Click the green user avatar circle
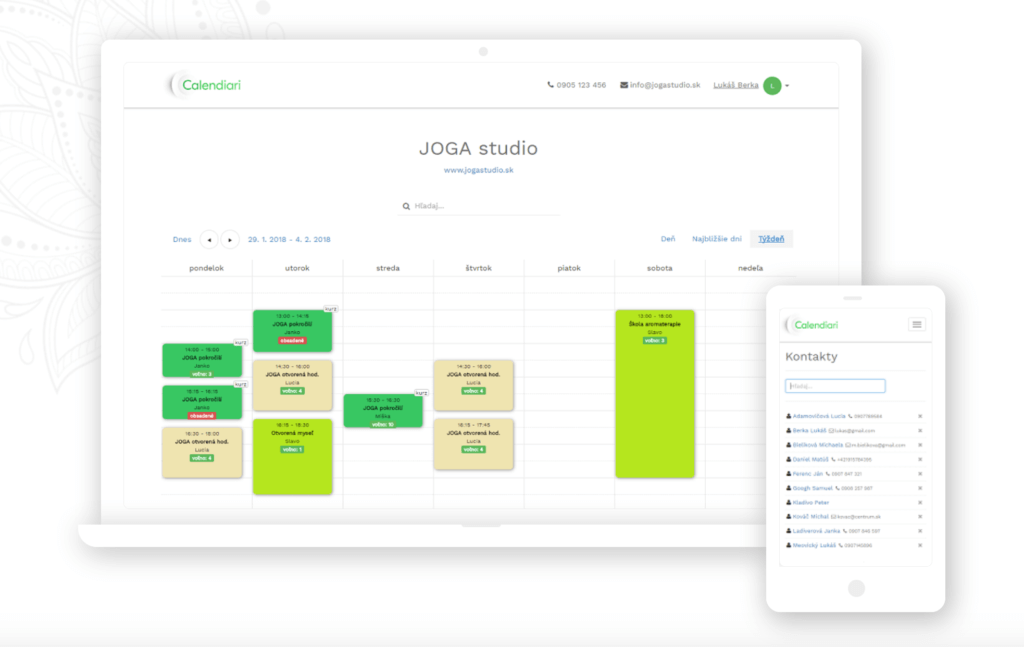The width and height of the screenshot is (1024, 647). tap(772, 86)
